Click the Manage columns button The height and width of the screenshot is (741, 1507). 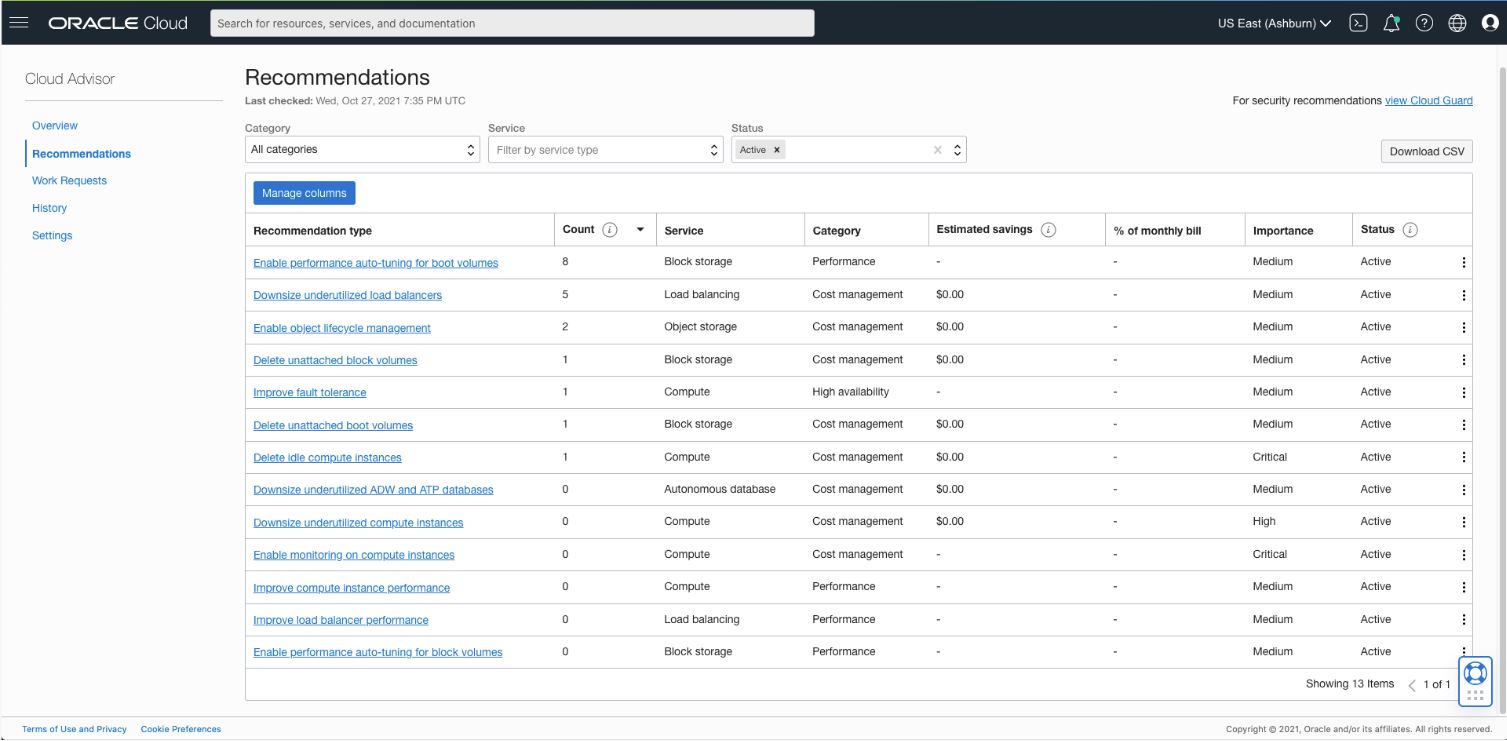[x=302, y=193]
